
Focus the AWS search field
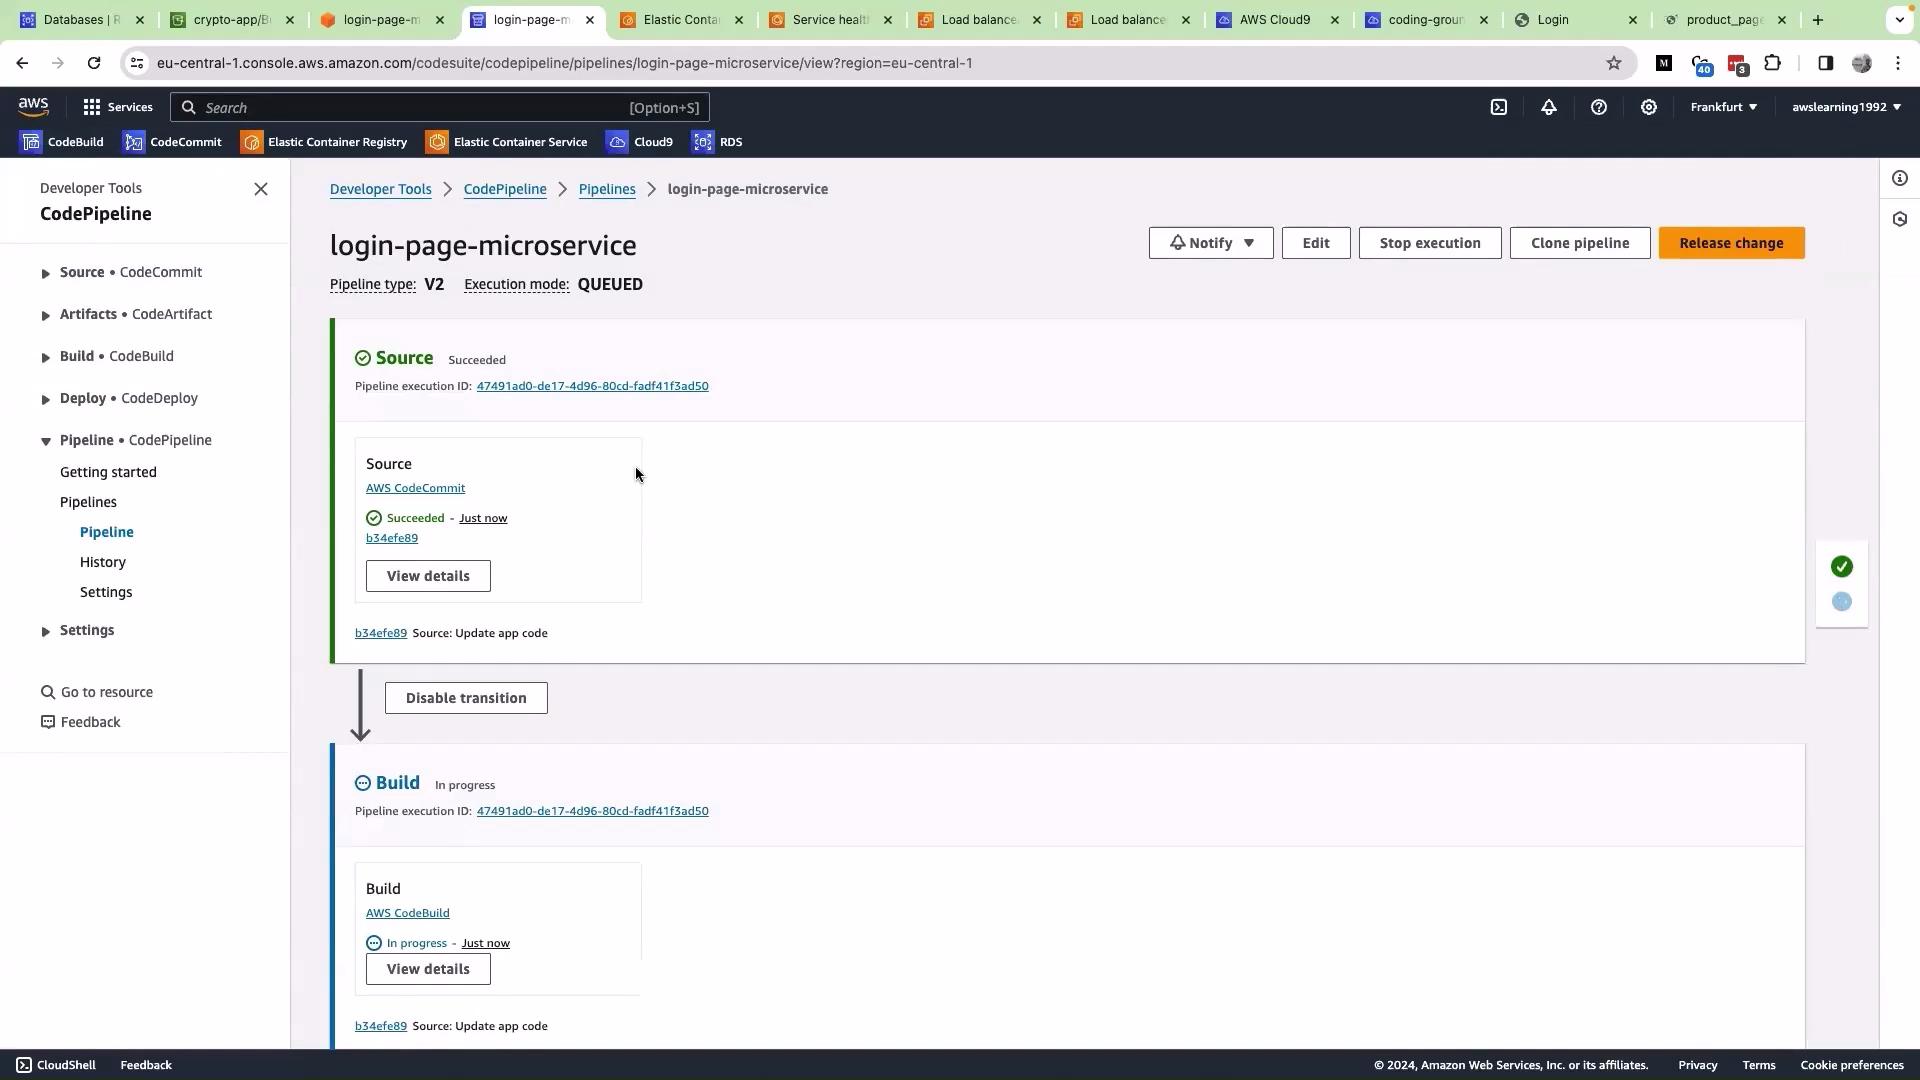click(x=440, y=107)
